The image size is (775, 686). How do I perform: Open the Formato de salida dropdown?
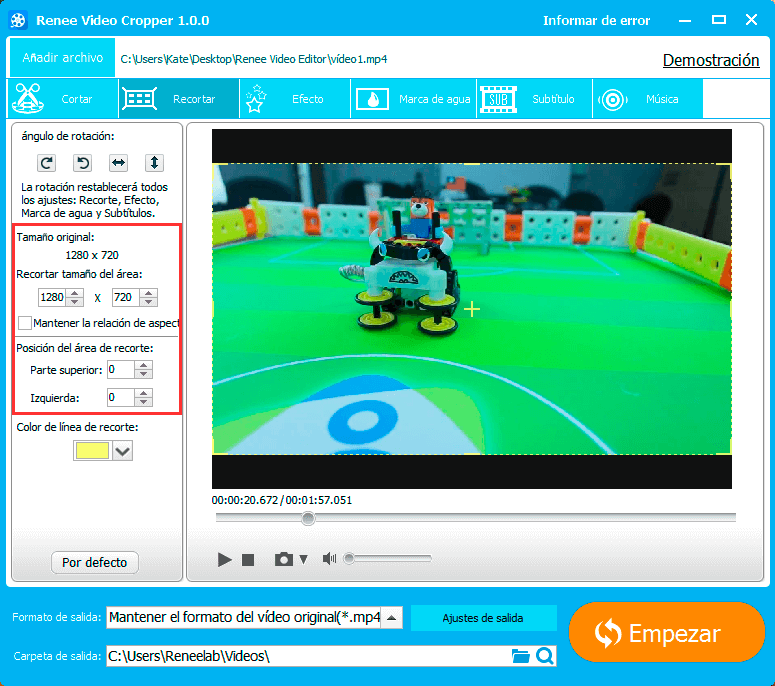391,618
